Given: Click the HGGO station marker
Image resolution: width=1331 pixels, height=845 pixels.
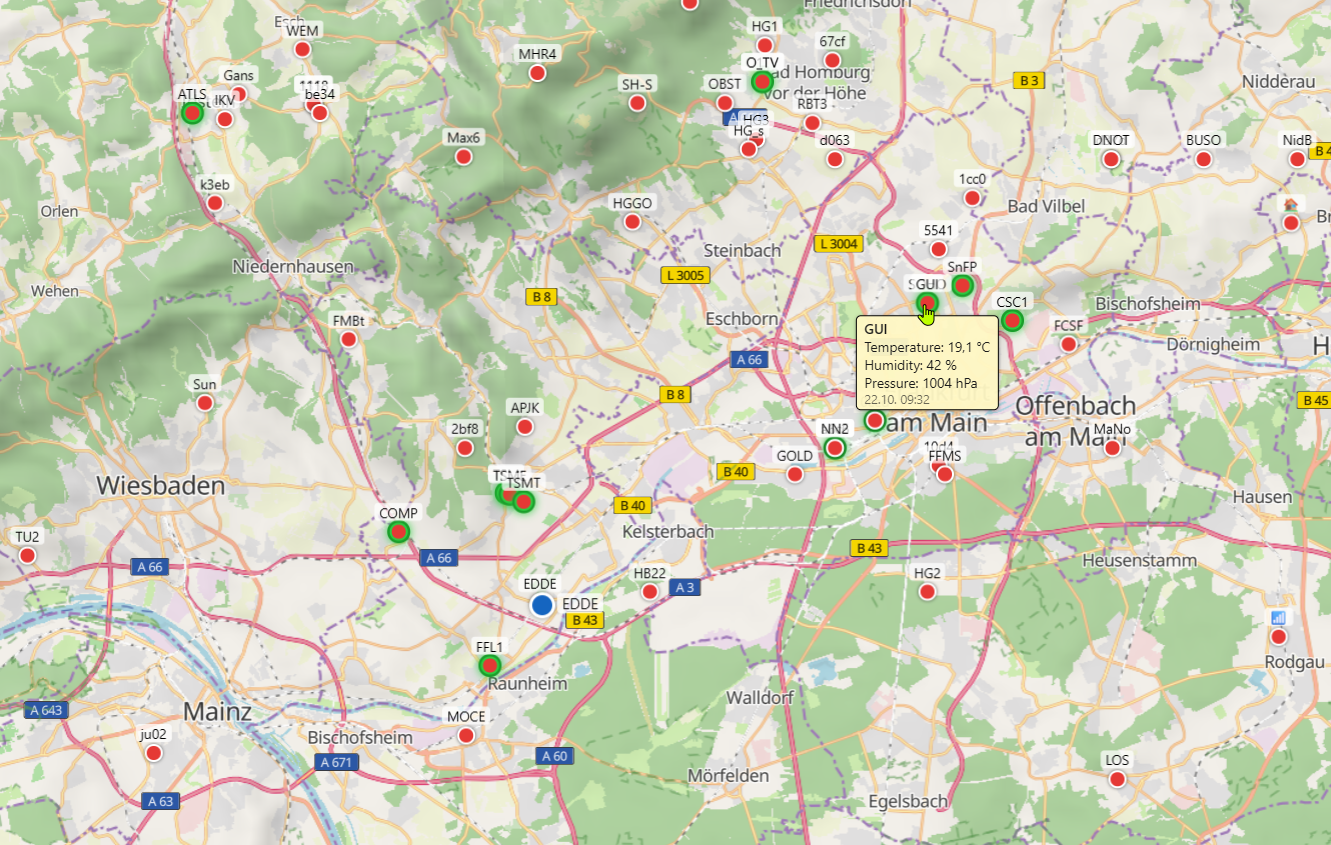Looking at the screenshot, I should [x=632, y=222].
